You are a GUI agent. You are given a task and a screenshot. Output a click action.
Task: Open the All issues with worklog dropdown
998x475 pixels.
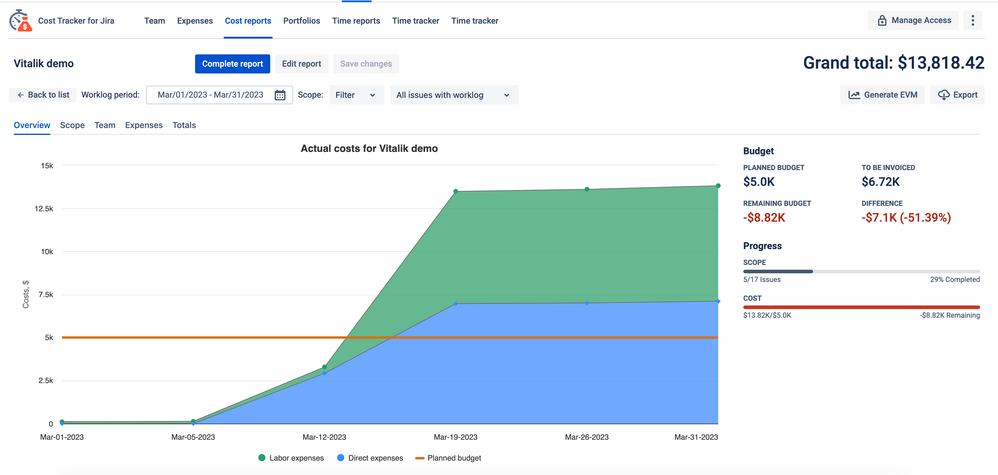pyautogui.click(x=454, y=95)
